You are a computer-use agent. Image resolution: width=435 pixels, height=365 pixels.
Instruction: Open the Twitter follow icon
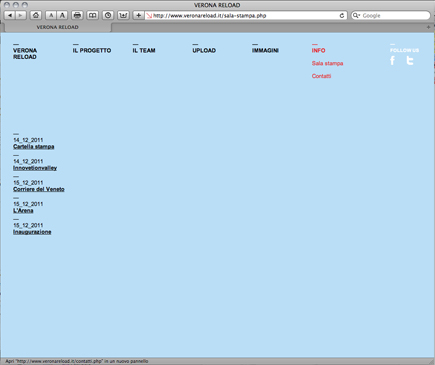[x=410, y=60]
